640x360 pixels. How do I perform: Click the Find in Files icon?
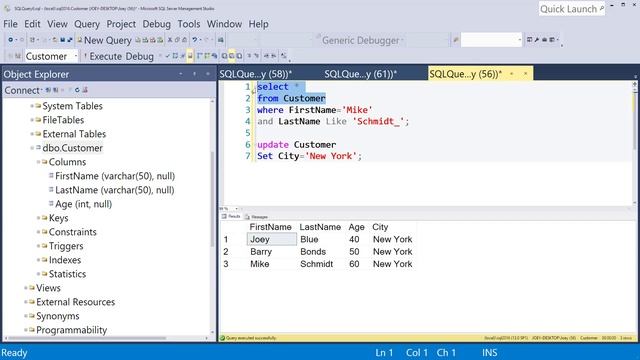tap(456, 40)
